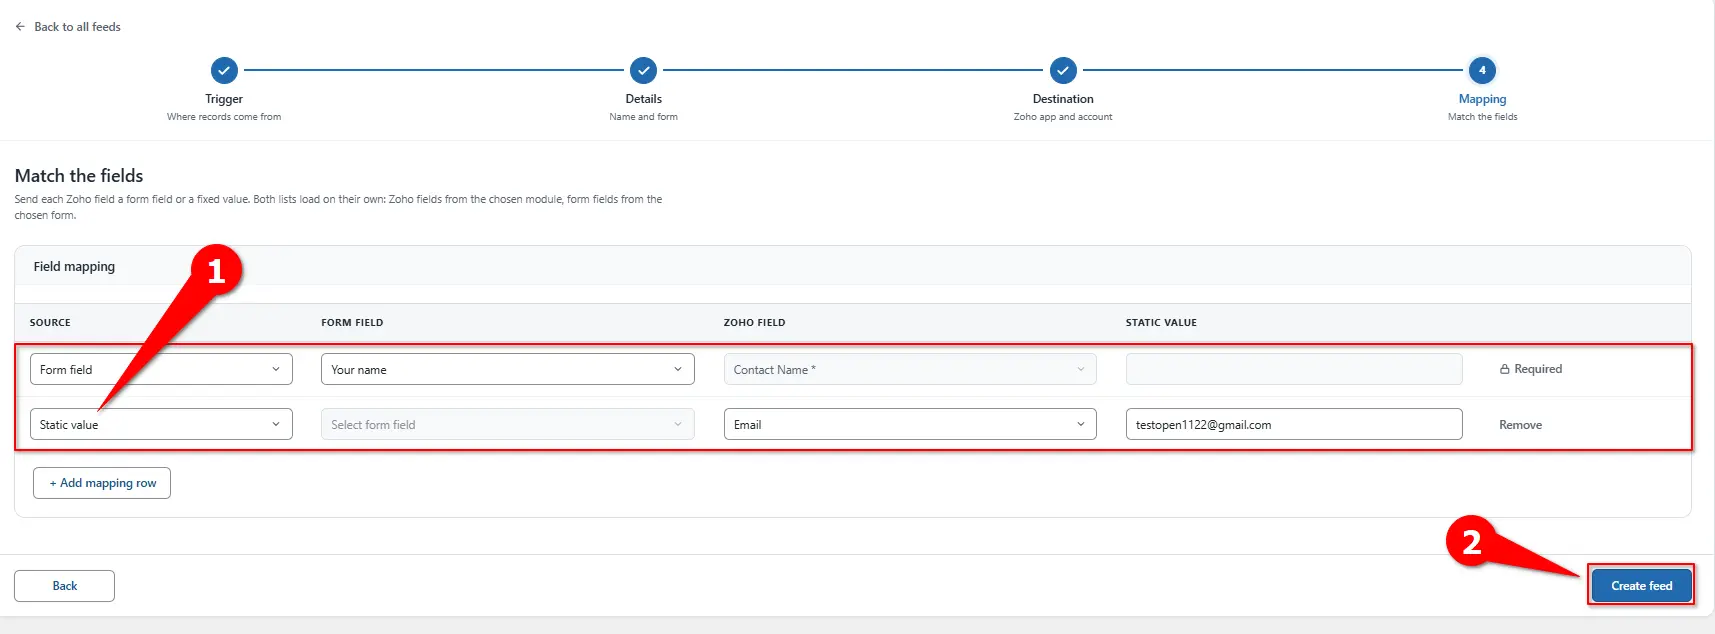Click the Match the fields step subtitle
This screenshot has height=634, width=1715.
1482,117
